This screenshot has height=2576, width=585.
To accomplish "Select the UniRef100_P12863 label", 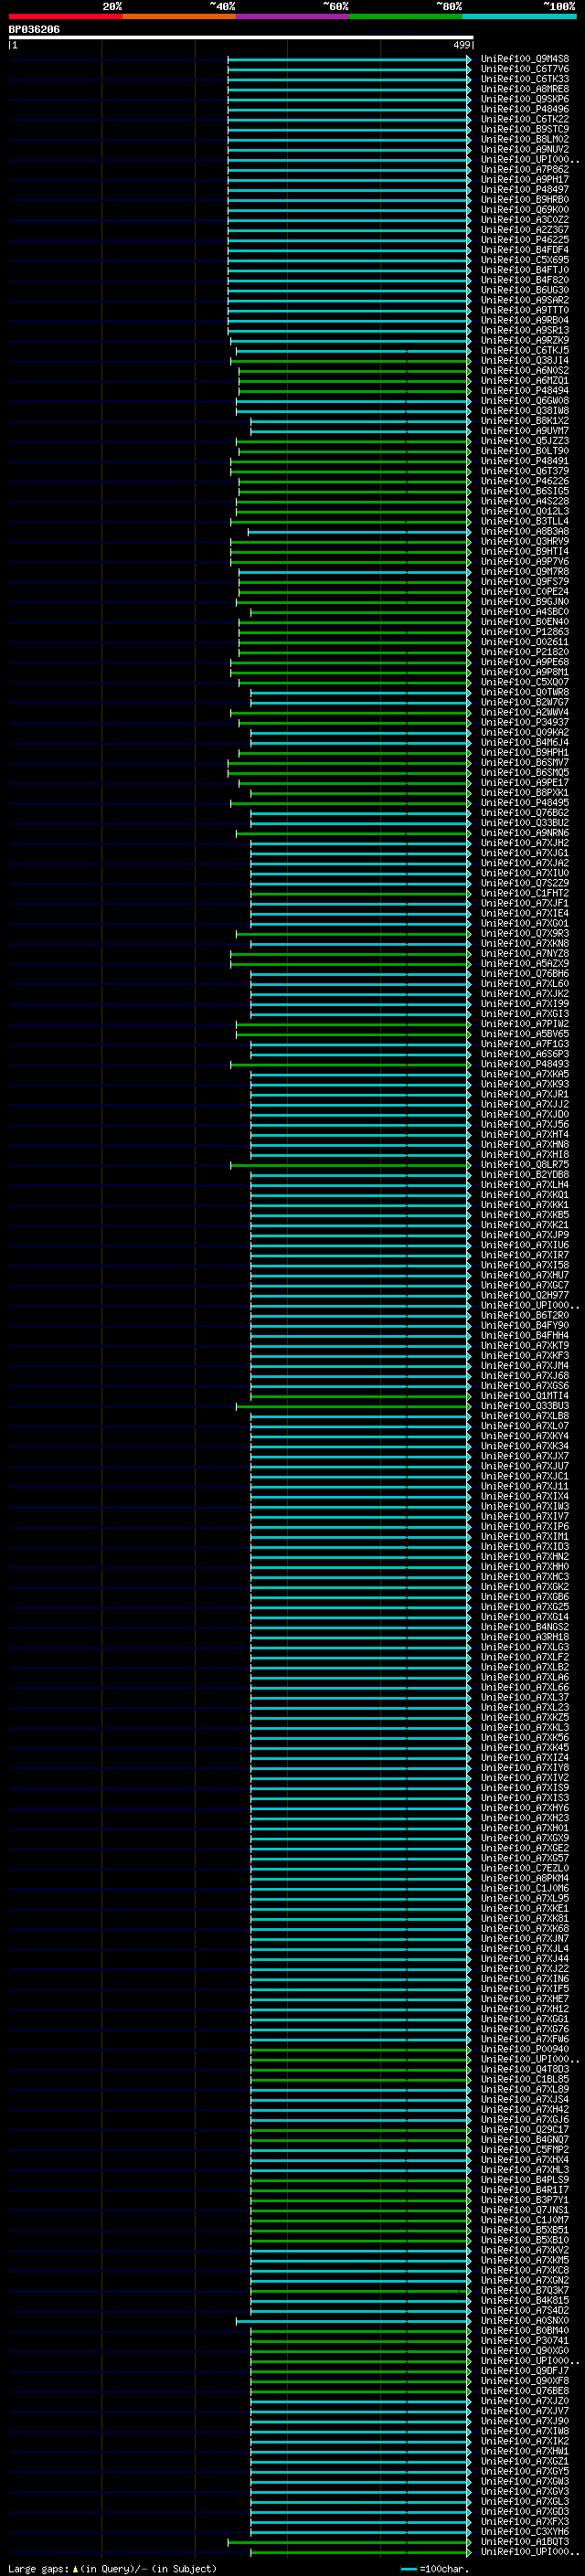I will (x=524, y=632).
